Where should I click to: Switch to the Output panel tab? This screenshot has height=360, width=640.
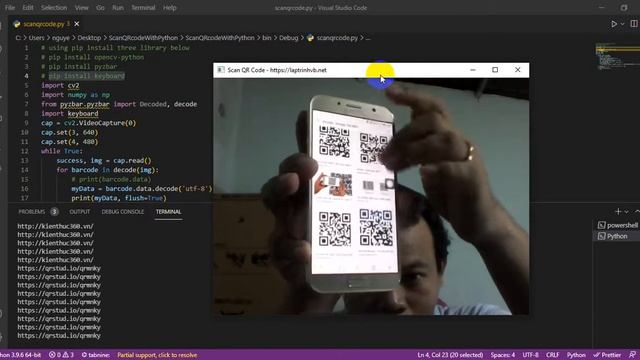[x=80, y=211]
